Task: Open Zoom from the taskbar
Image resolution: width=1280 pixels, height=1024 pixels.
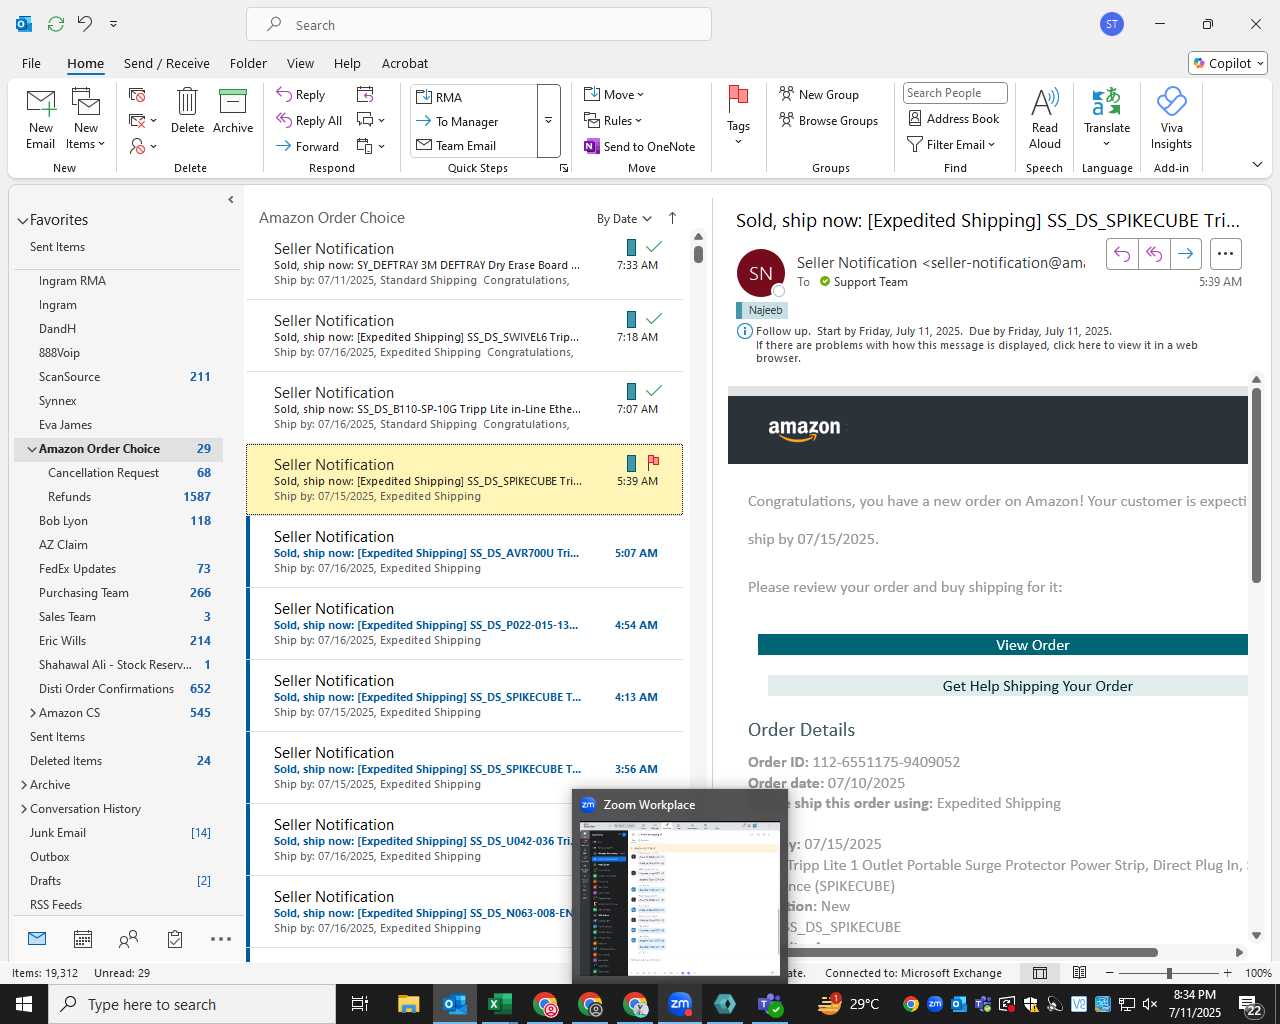Action: coord(680,1004)
